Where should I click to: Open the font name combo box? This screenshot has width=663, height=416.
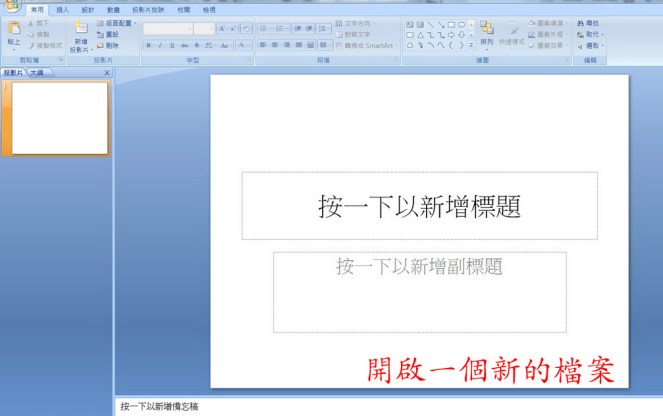[168, 28]
